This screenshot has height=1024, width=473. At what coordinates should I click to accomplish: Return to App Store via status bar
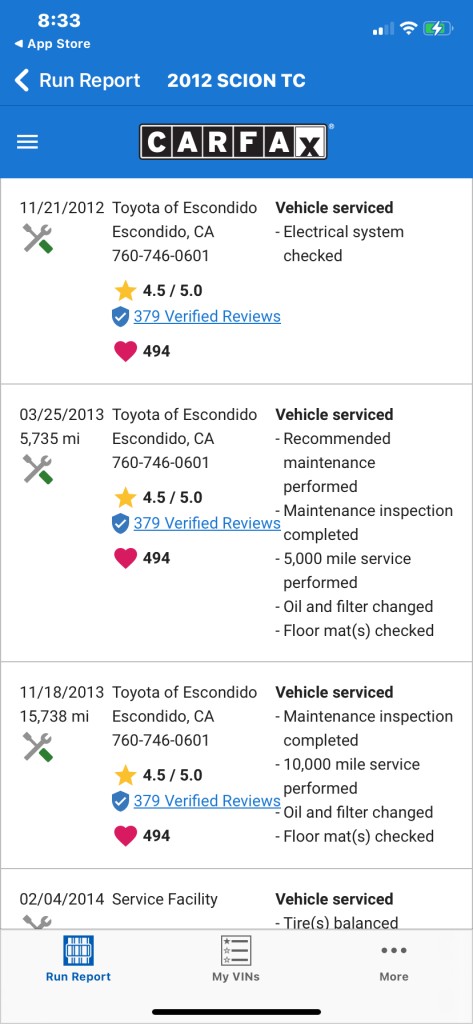pos(52,44)
